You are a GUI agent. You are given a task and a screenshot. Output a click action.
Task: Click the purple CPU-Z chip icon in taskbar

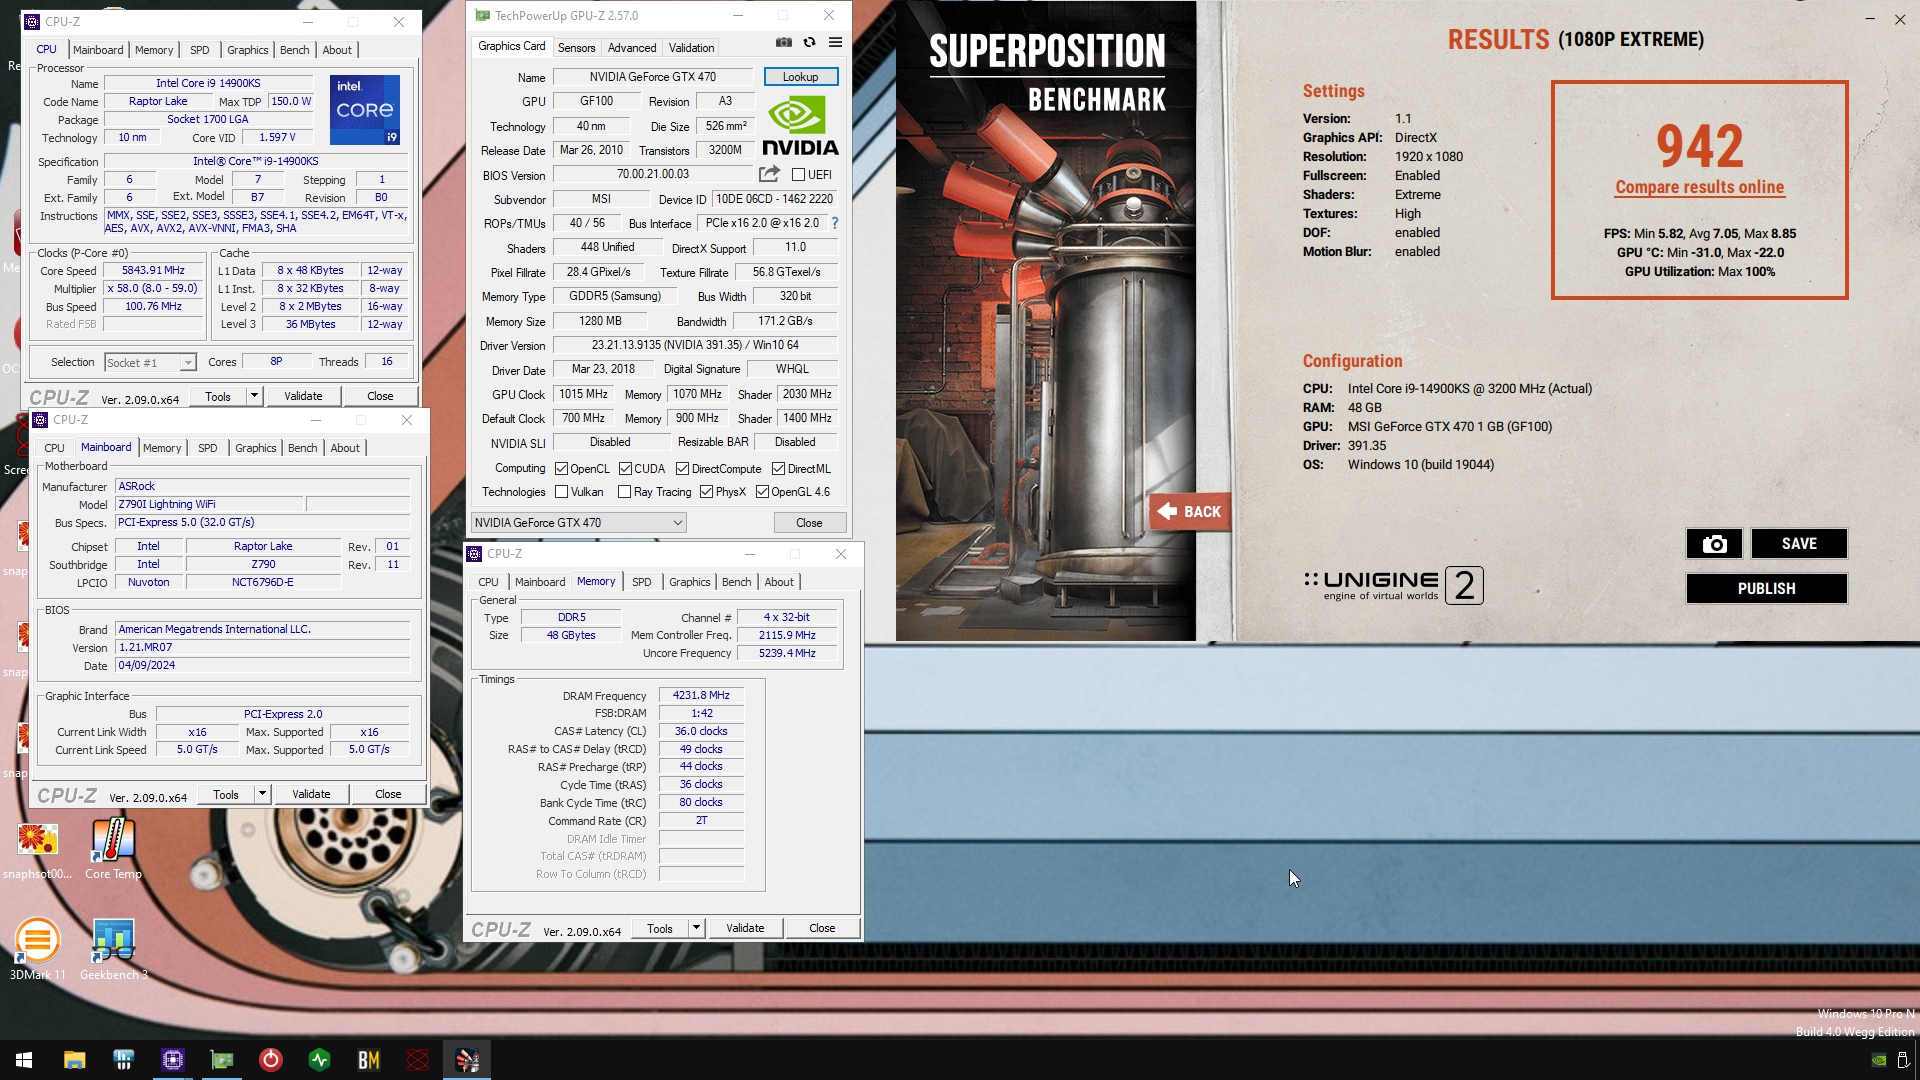(173, 1060)
